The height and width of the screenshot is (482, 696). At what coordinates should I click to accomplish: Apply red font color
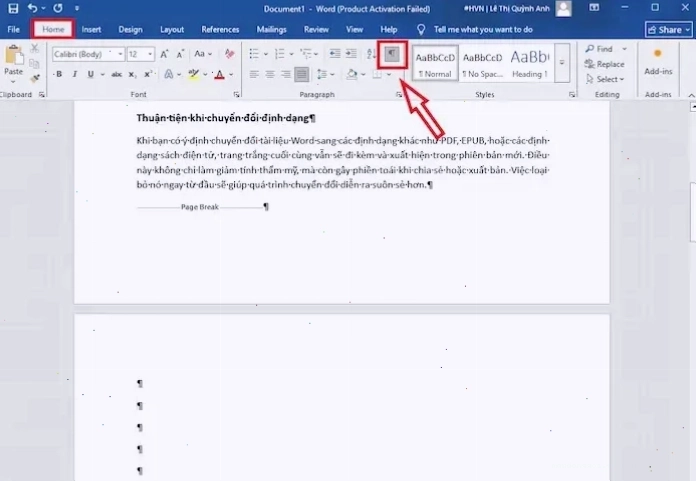(x=219, y=74)
